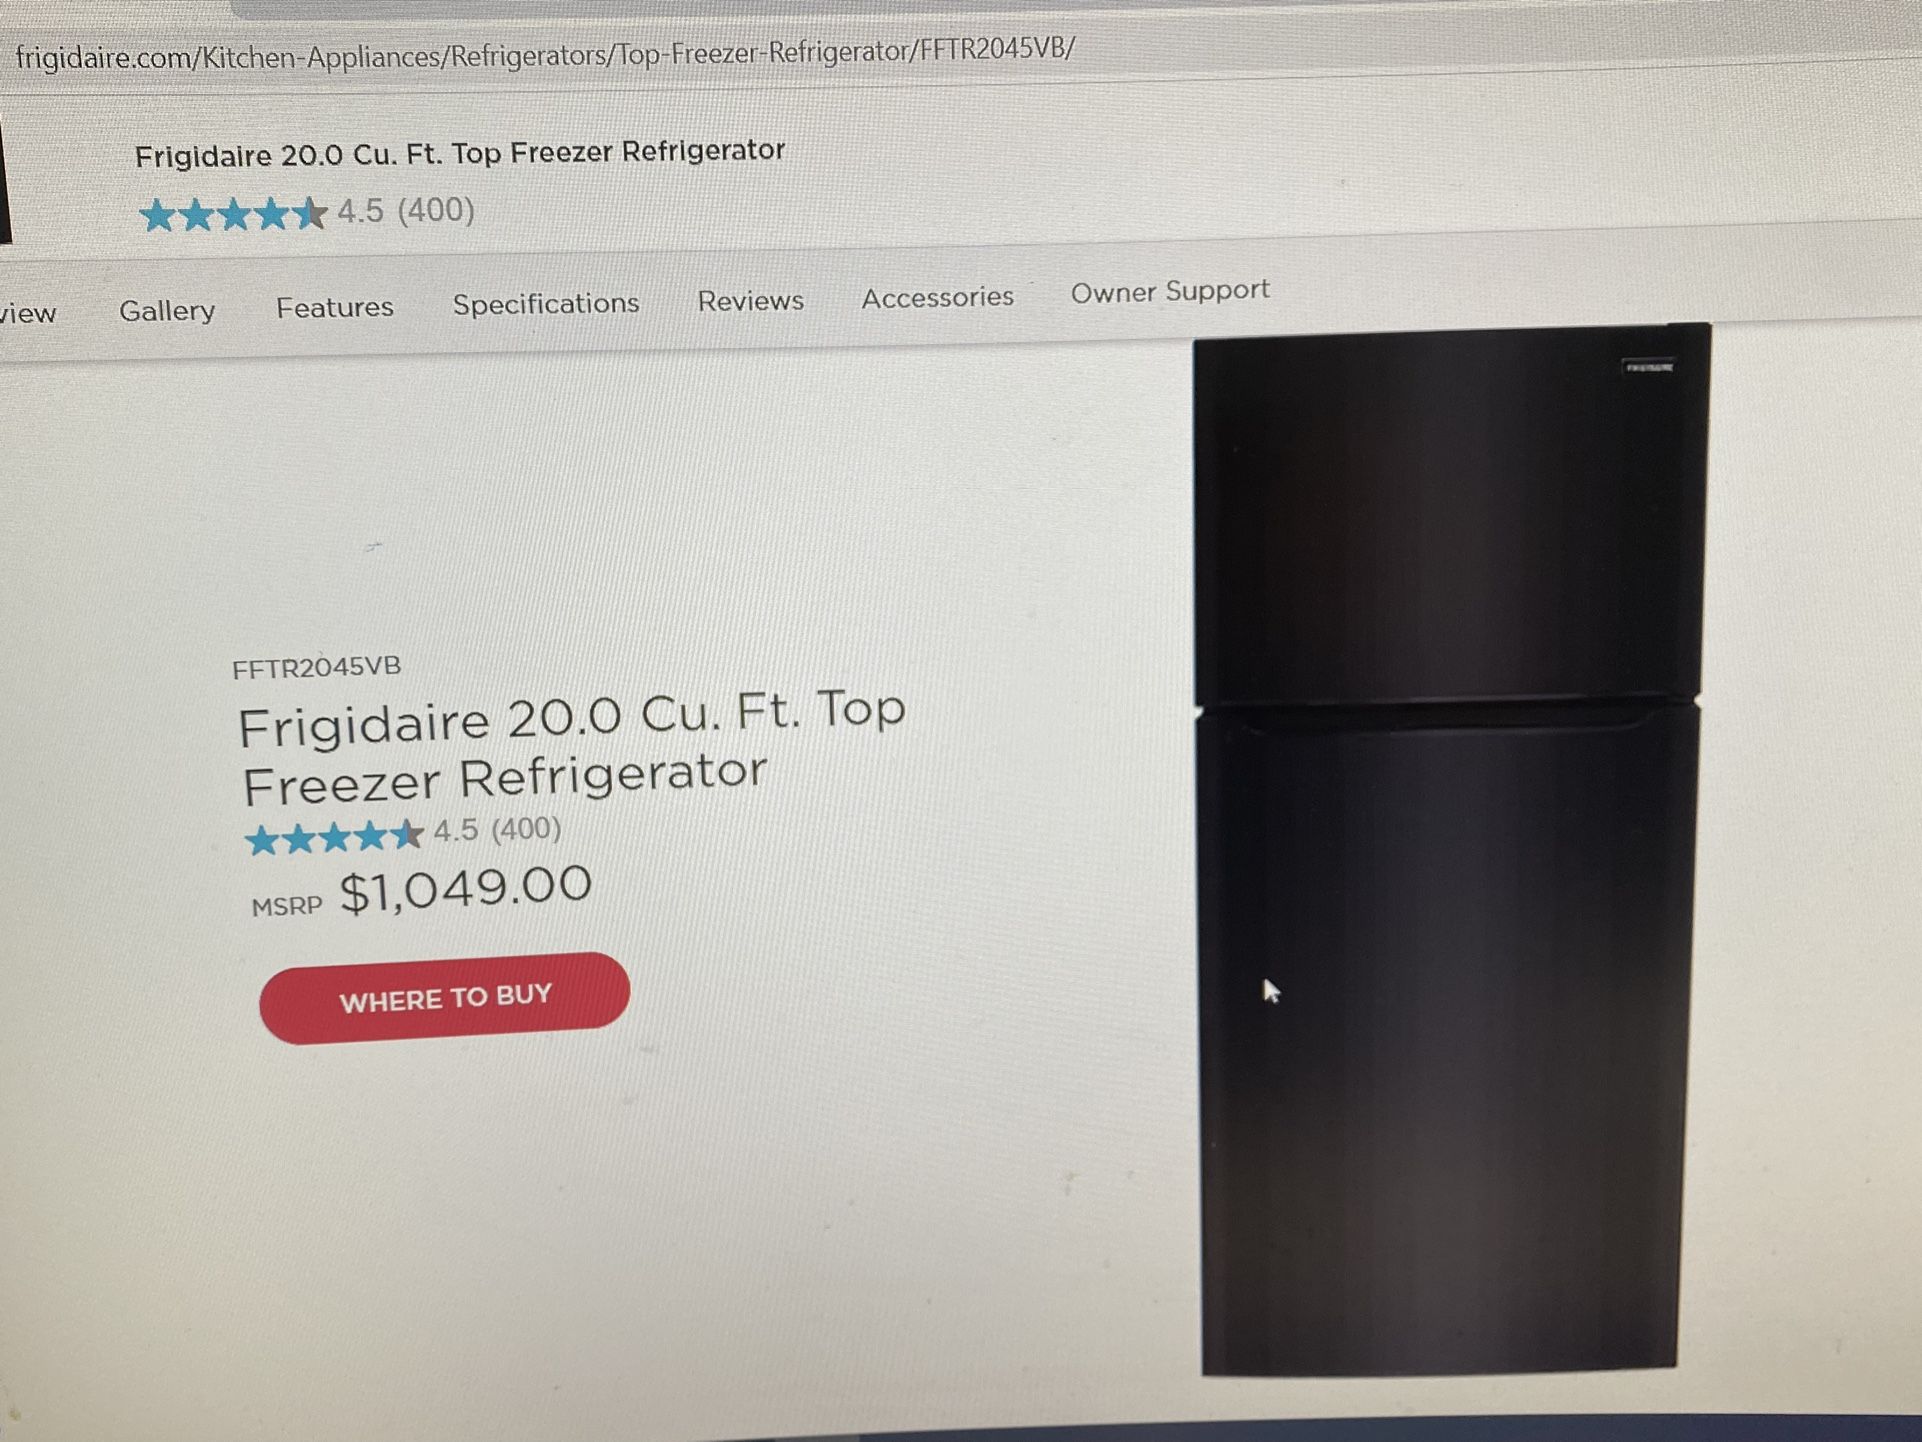
Task: Go to the Reviews tab
Action: [750, 300]
